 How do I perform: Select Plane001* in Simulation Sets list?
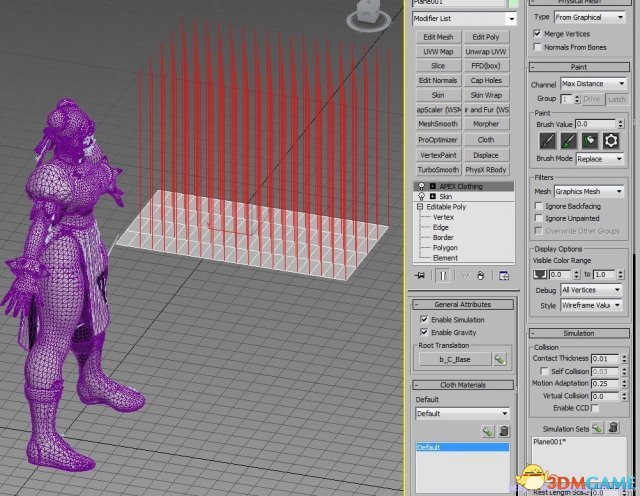(549, 441)
